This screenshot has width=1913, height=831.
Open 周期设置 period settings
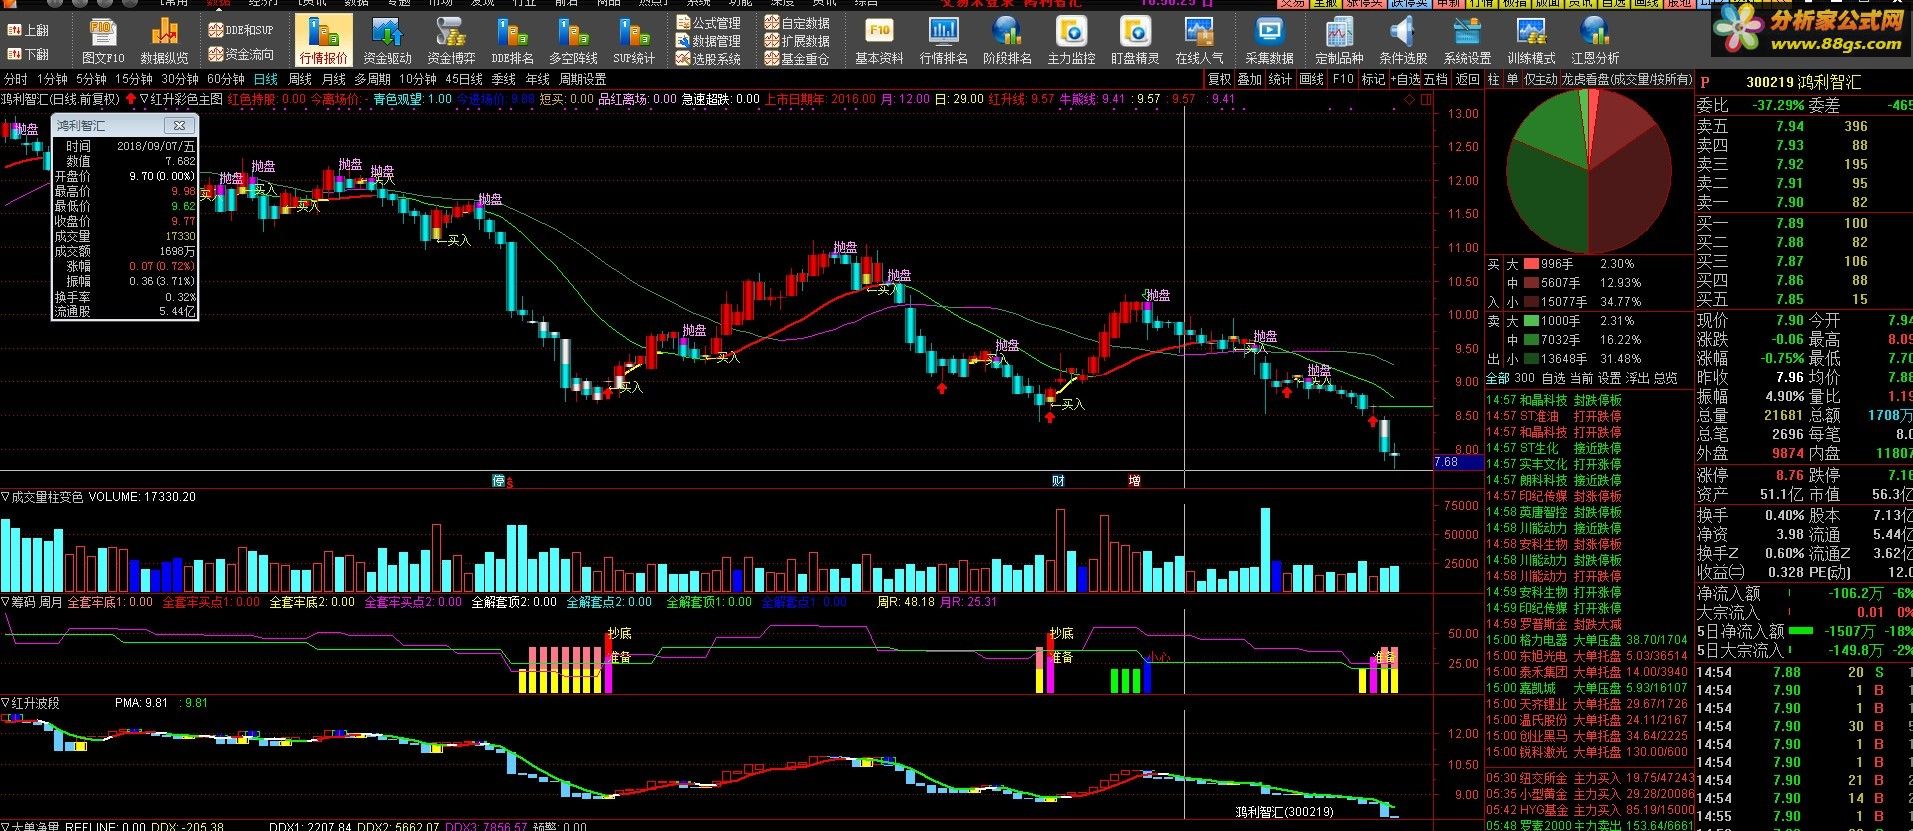(x=582, y=79)
